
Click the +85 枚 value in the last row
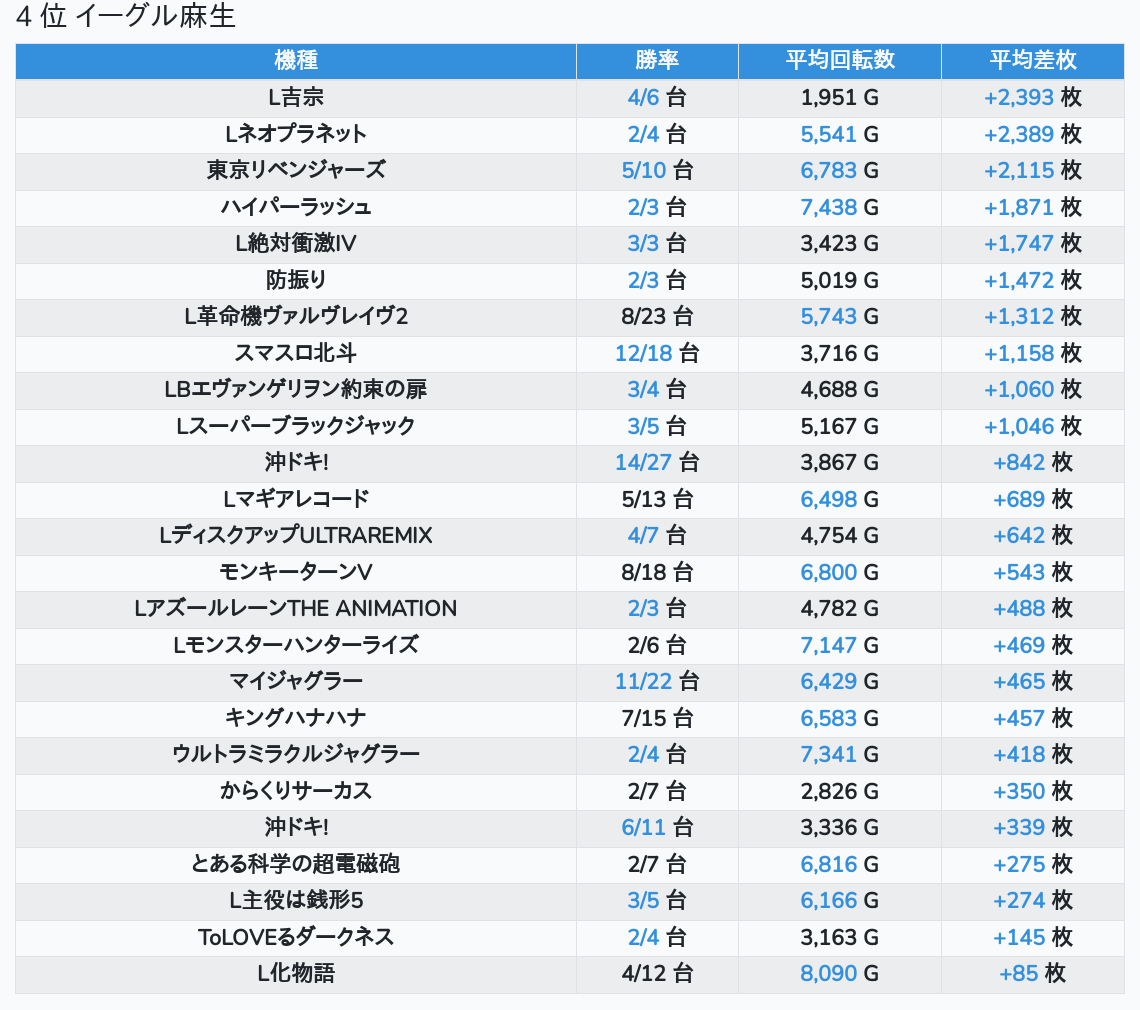click(x=1032, y=973)
